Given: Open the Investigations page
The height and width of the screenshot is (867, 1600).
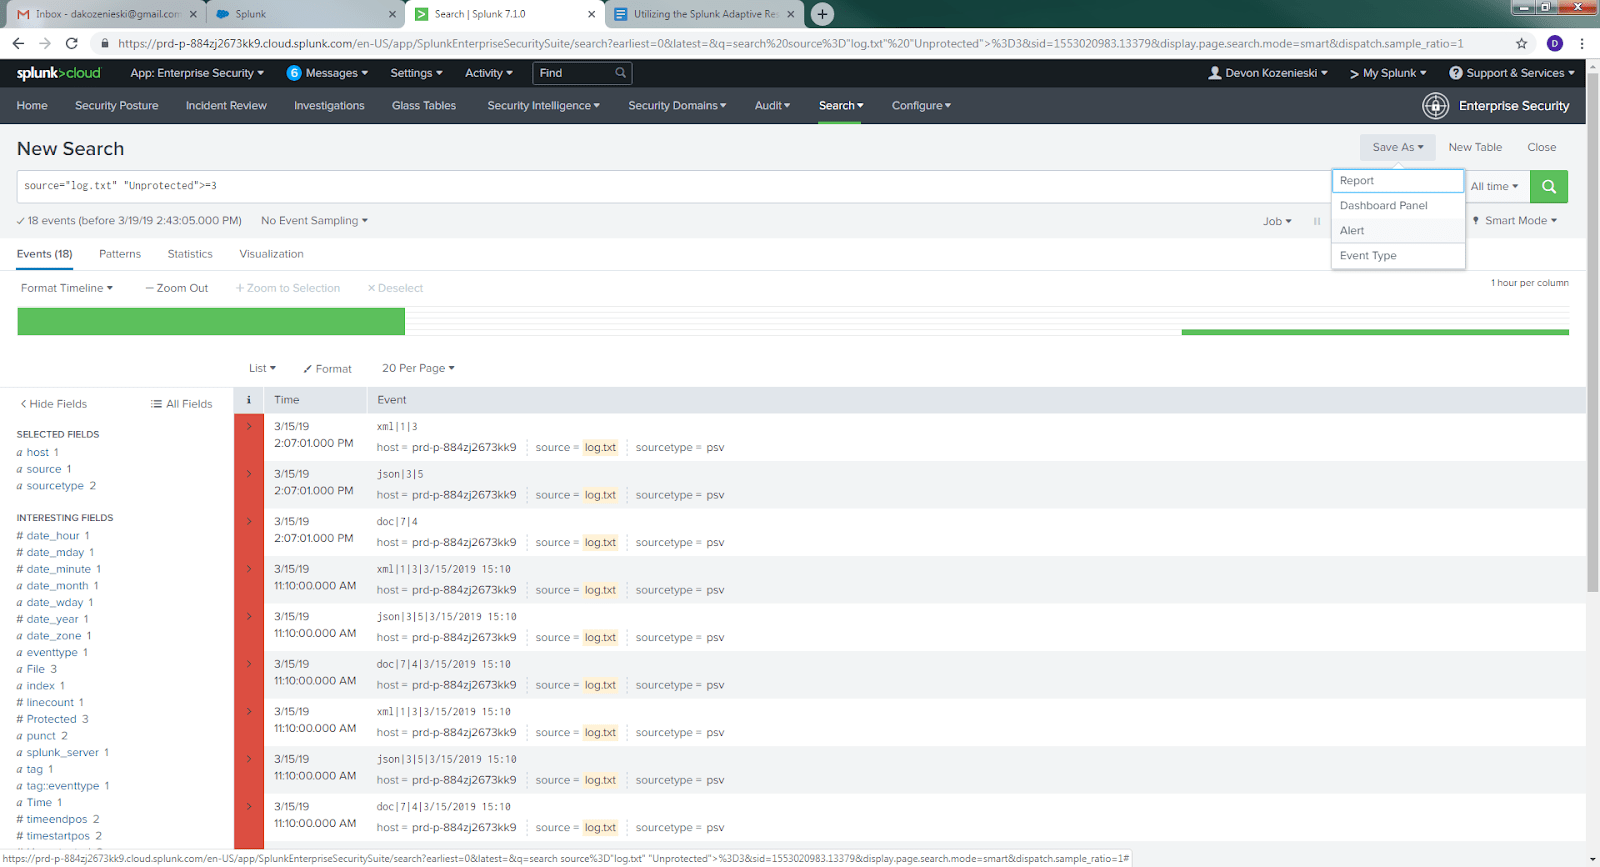Looking at the screenshot, I should (329, 106).
